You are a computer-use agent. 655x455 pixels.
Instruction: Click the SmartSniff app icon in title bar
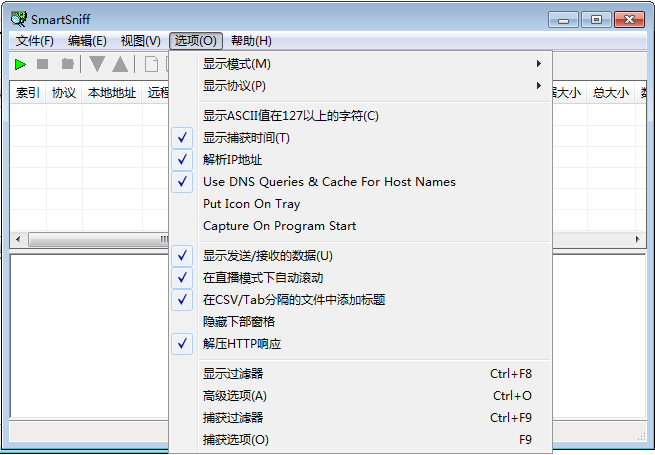point(18,19)
